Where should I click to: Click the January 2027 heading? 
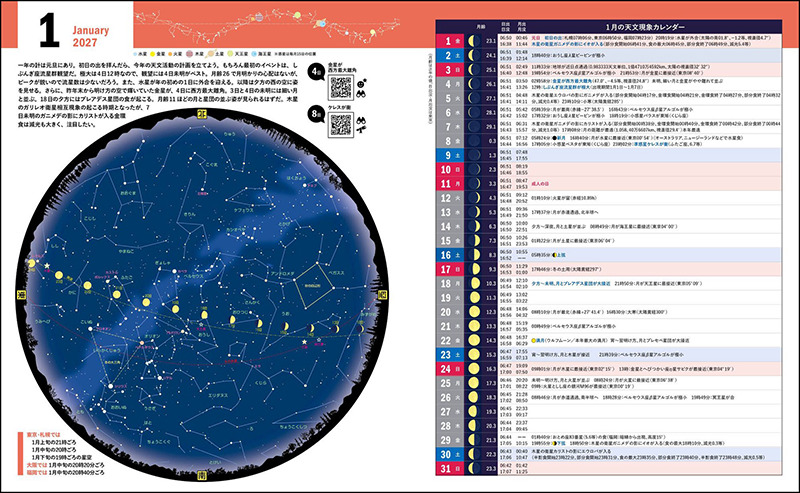tap(90, 36)
